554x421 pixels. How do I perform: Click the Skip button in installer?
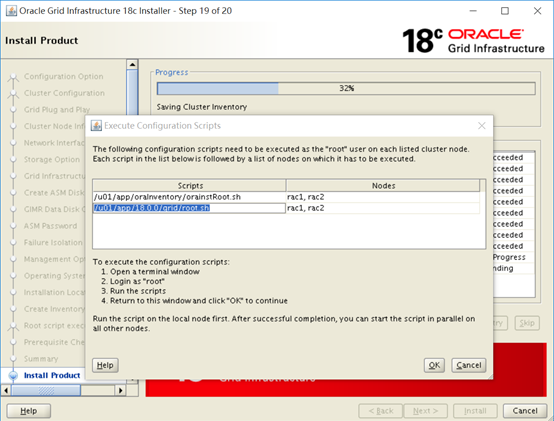[527, 323]
